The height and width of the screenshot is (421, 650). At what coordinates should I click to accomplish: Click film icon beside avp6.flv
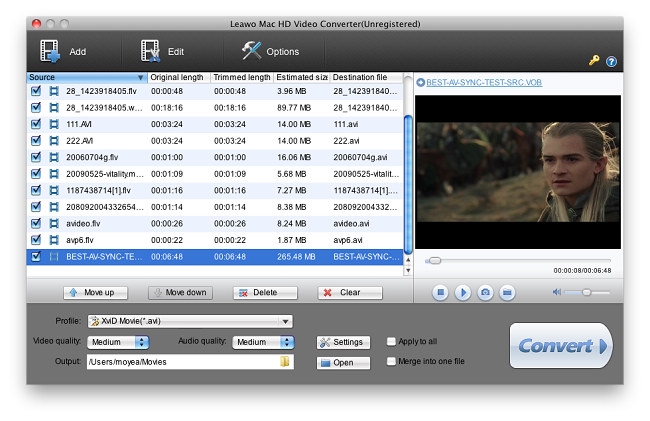click(54, 240)
